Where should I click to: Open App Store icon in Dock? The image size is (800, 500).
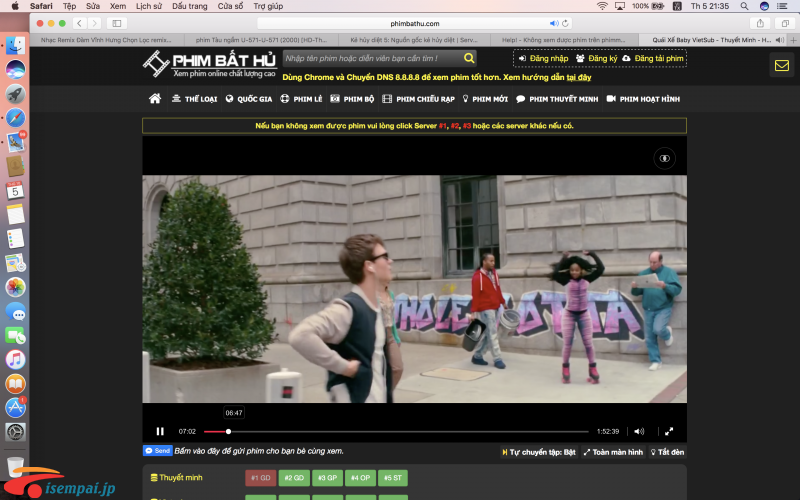[x=15, y=408]
